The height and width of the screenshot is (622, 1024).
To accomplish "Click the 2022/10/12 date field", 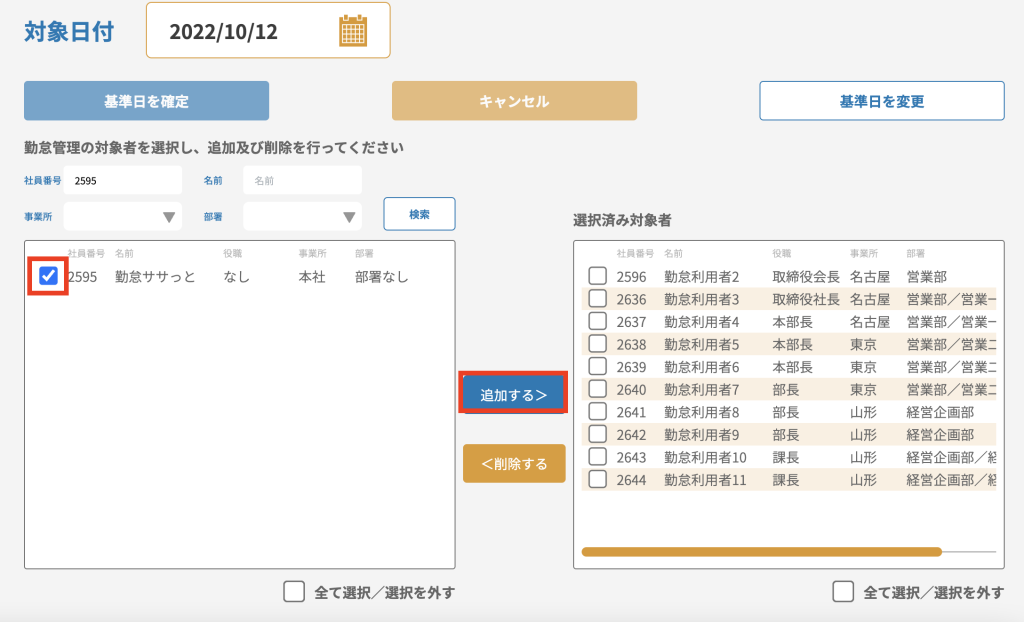I will coord(268,31).
